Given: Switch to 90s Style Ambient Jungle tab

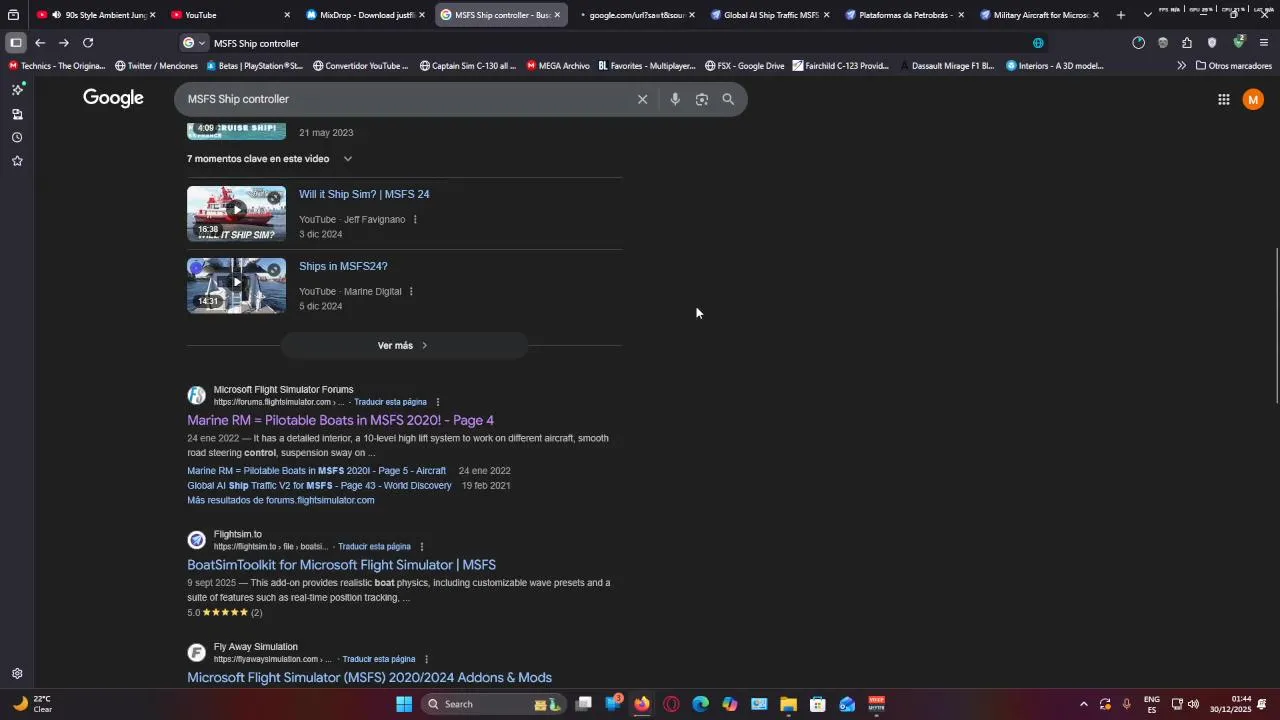Looking at the screenshot, I should pyautogui.click(x=96, y=15).
